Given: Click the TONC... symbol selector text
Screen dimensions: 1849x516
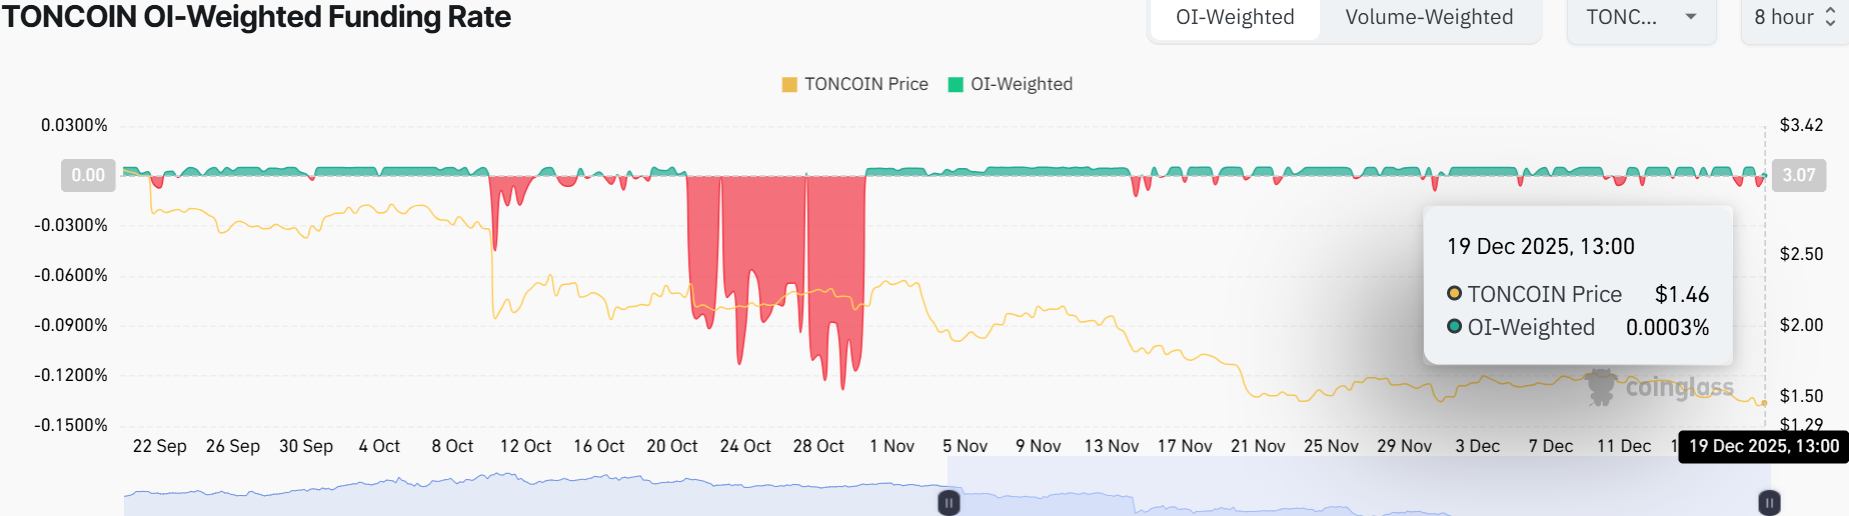Looking at the screenshot, I should point(1621,18).
